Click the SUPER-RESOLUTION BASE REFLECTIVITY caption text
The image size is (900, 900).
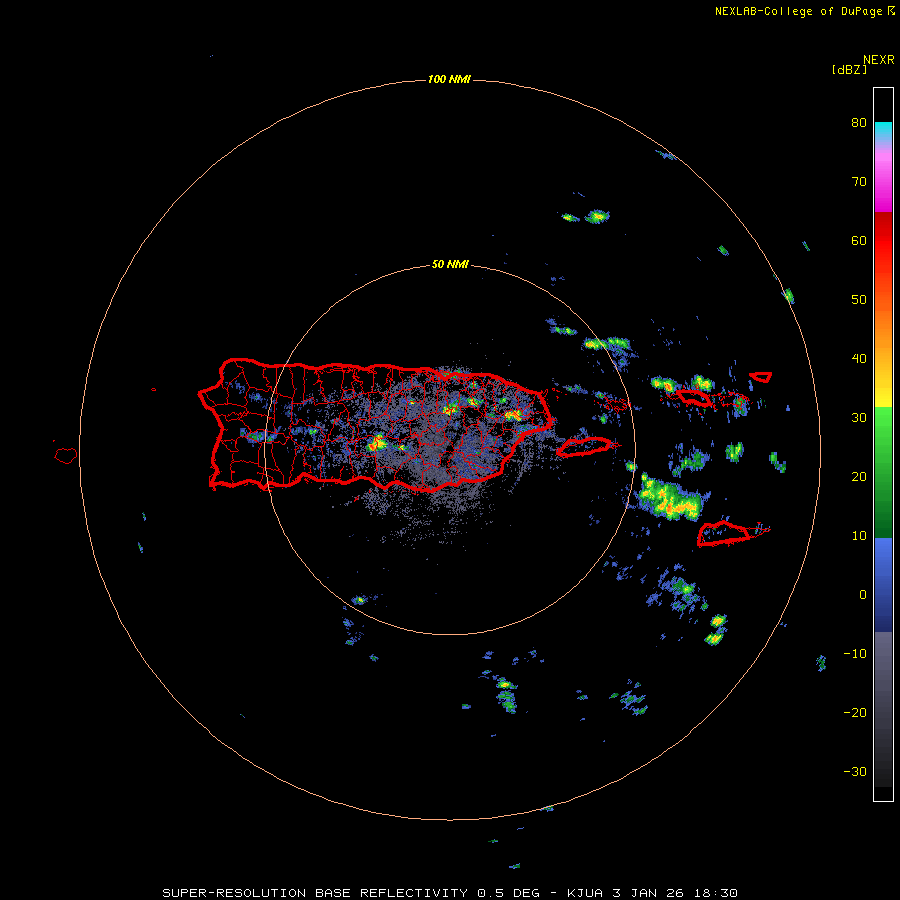pos(315,893)
